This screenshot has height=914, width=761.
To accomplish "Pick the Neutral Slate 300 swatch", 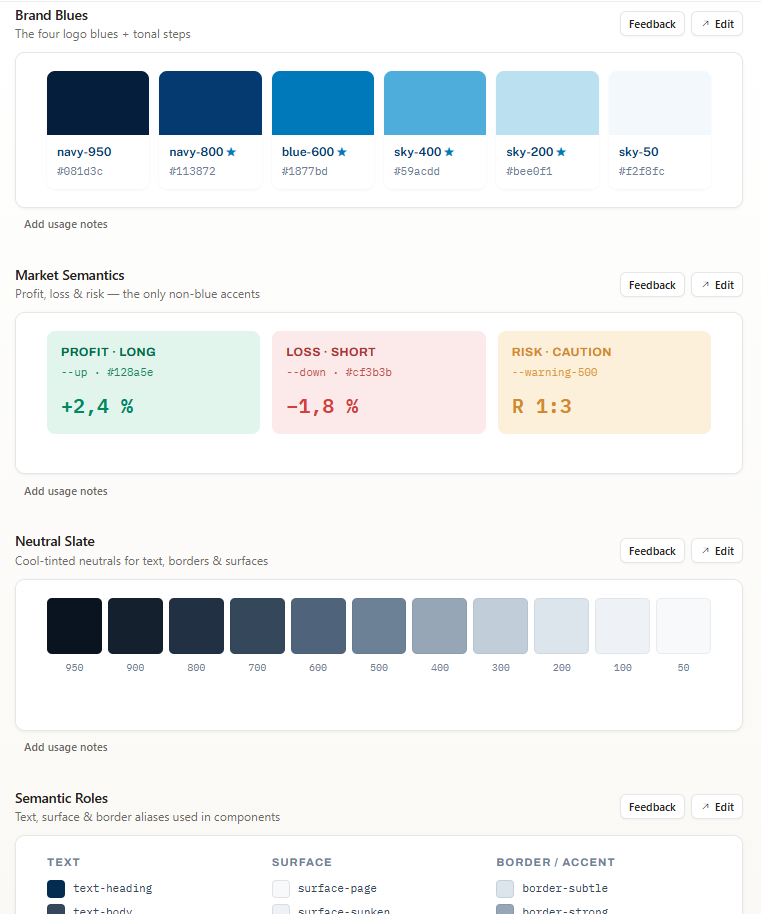I will point(501,626).
